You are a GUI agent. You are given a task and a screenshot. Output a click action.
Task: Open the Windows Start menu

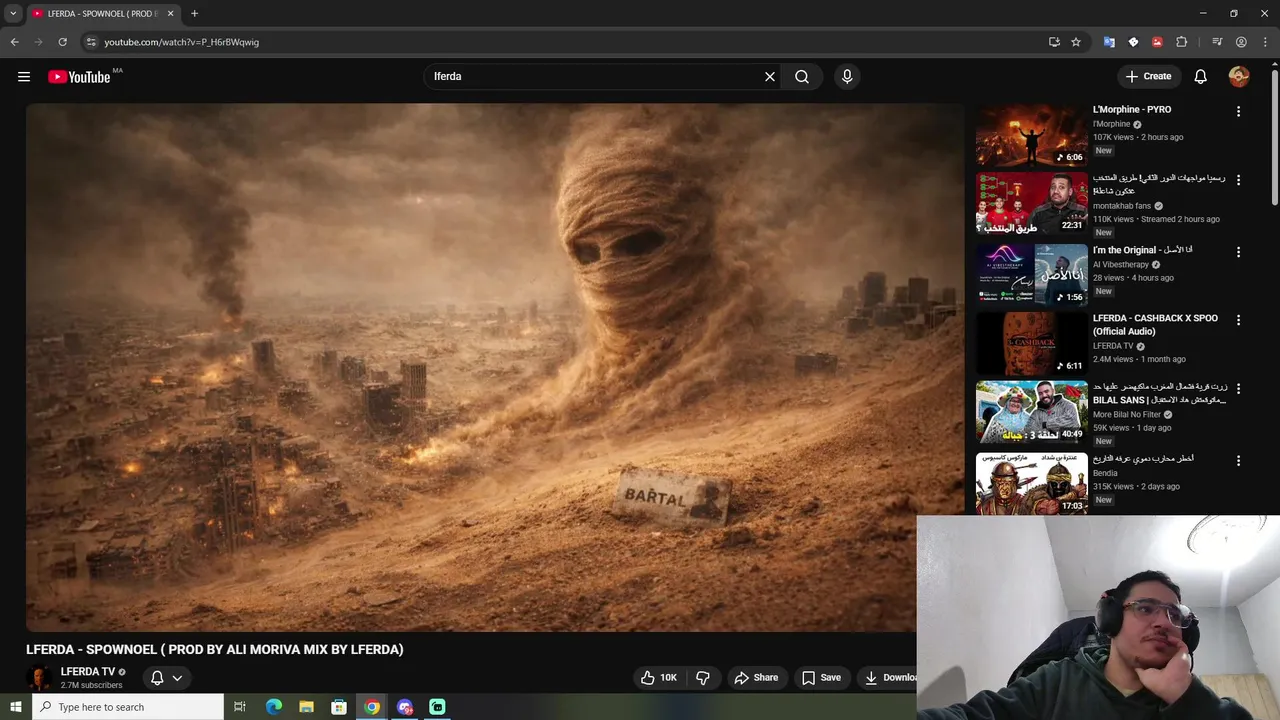point(15,707)
